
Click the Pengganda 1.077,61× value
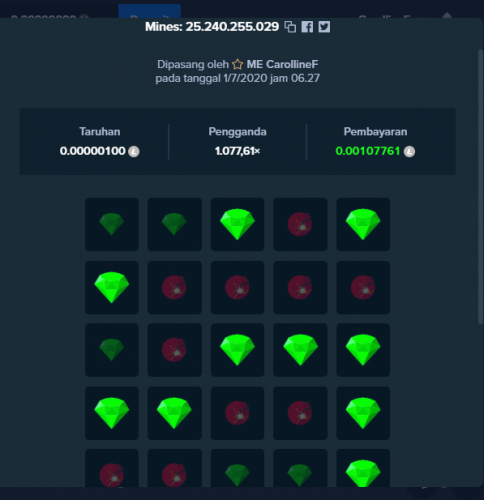(237, 151)
